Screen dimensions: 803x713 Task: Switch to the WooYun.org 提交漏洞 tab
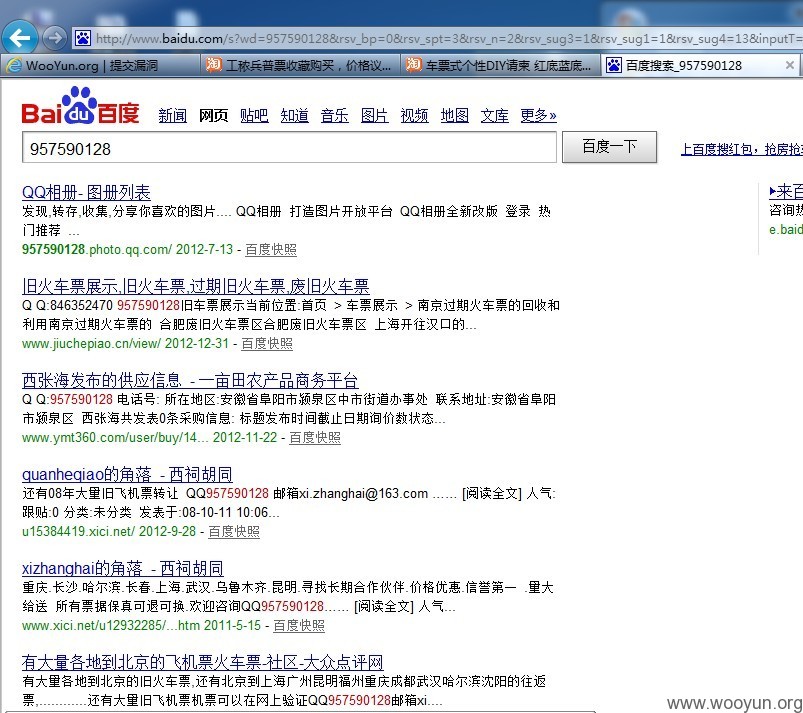[100, 65]
